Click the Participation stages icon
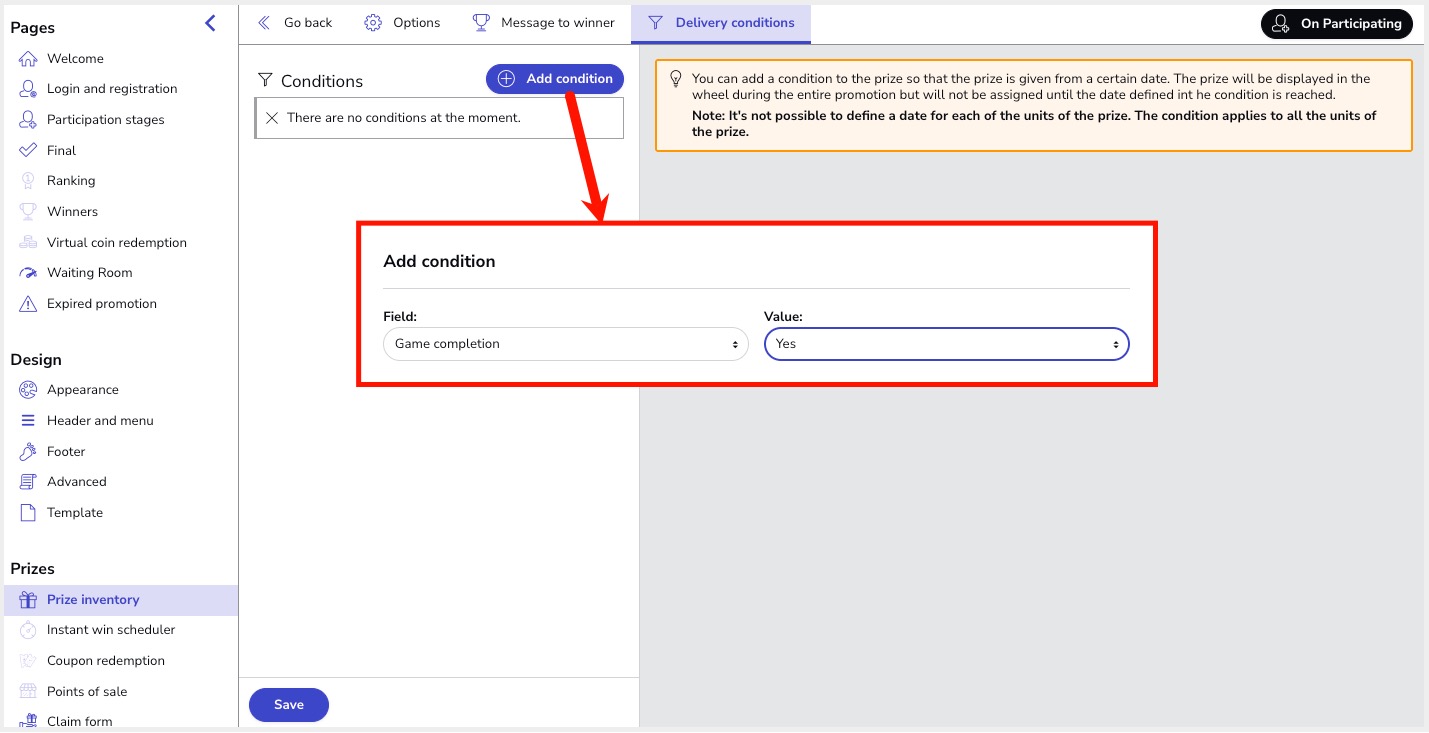The width and height of the screenshot is (1429, 733). 28,120
